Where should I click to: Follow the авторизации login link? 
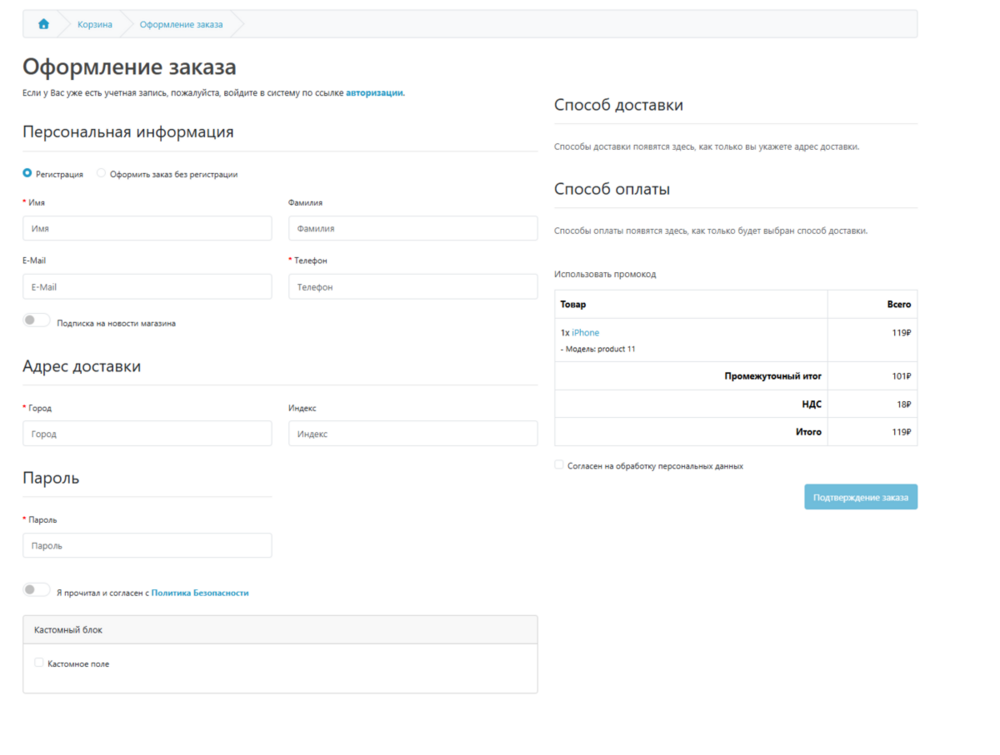pyautogui.click(x=374, y=92)
